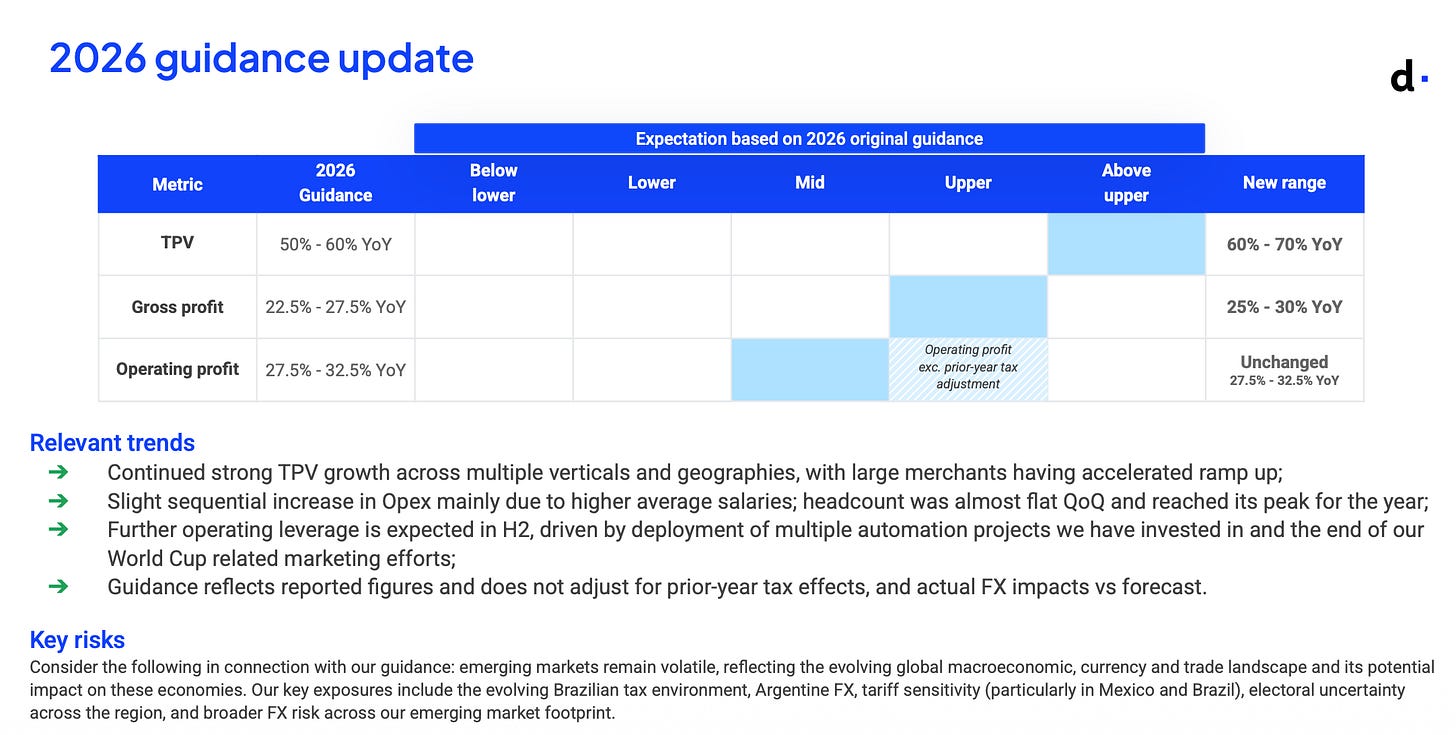Click the 'Expectation based on 2026 original guidance' banner
Viewport: 1456px width, 735px height.
[809, 138]
